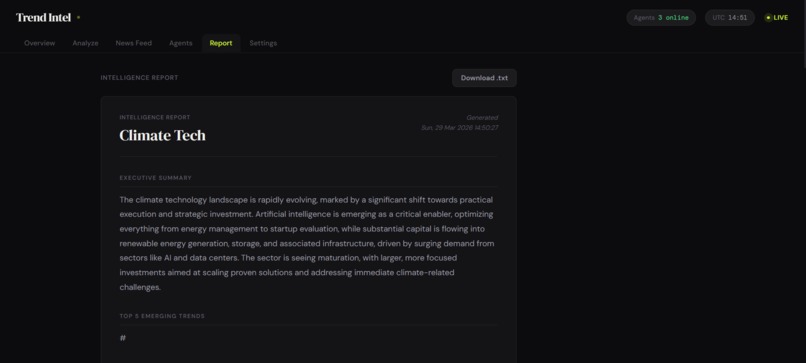
Task: Go to the Agents tab
Action: click(x=180, y=43)
